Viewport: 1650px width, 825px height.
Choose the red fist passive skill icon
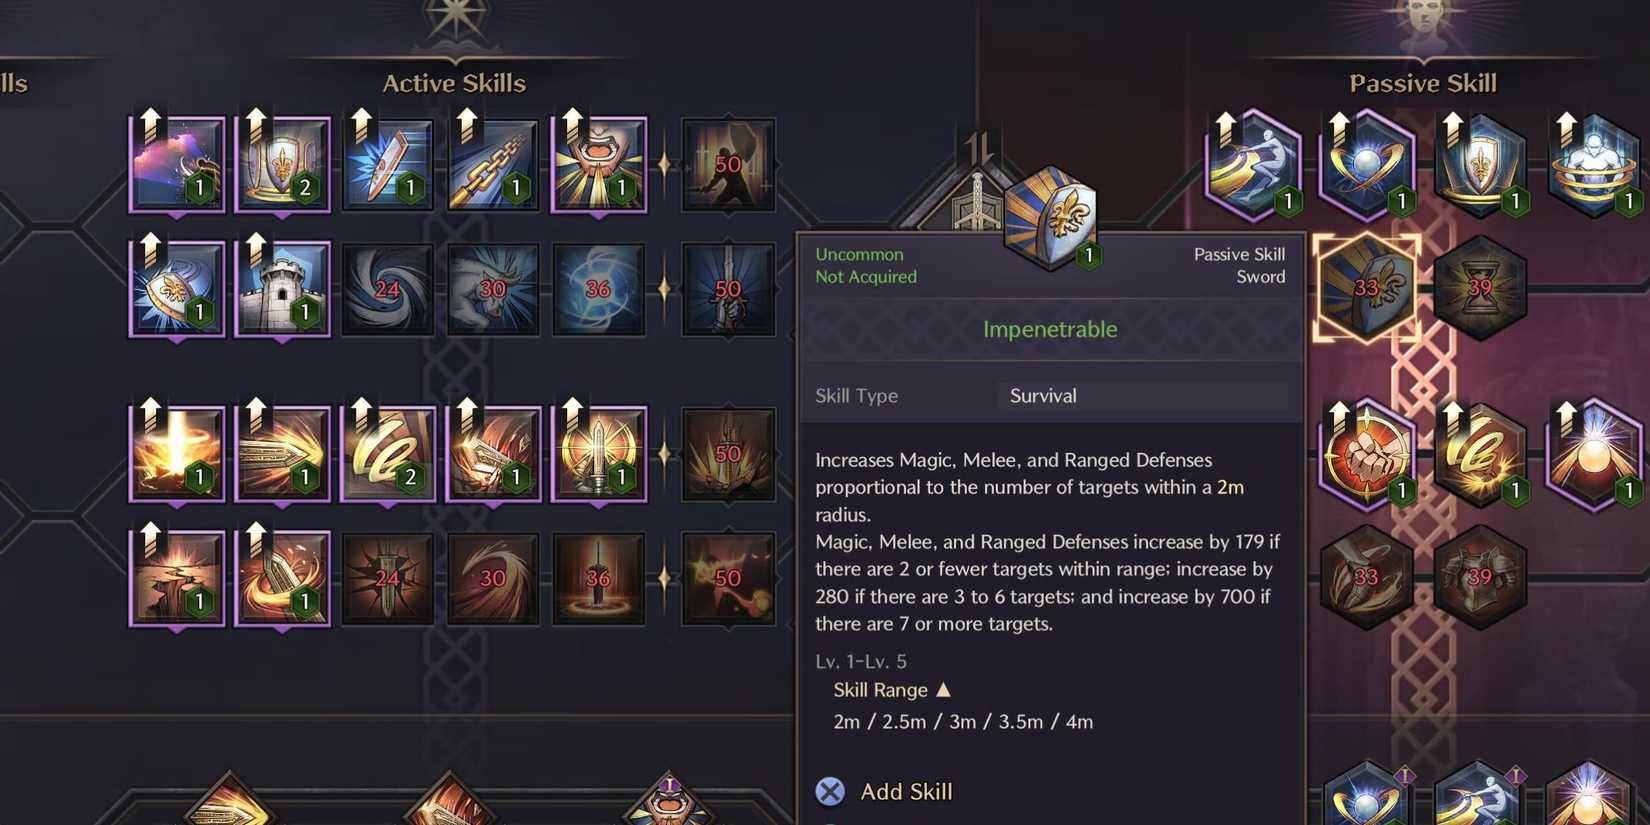pyautogui.click(x=1366, y=455)
